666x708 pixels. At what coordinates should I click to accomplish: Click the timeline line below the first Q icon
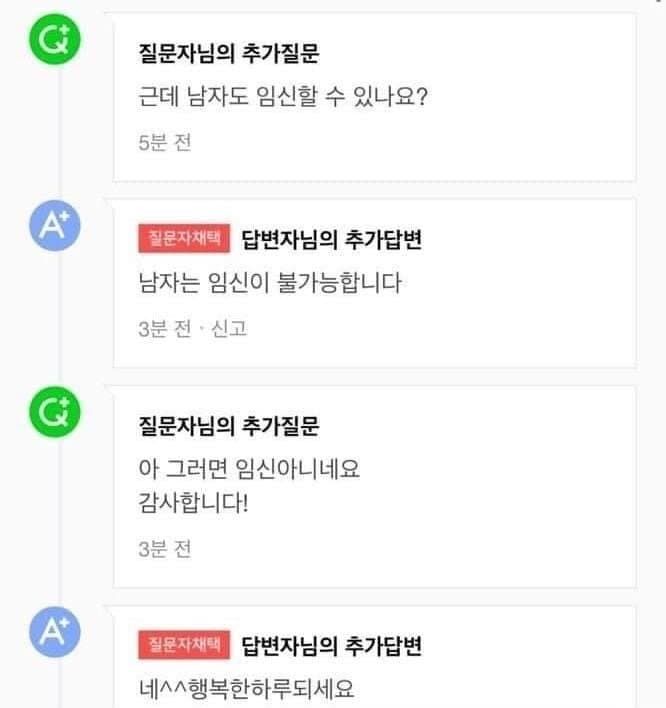pos(59,130)
